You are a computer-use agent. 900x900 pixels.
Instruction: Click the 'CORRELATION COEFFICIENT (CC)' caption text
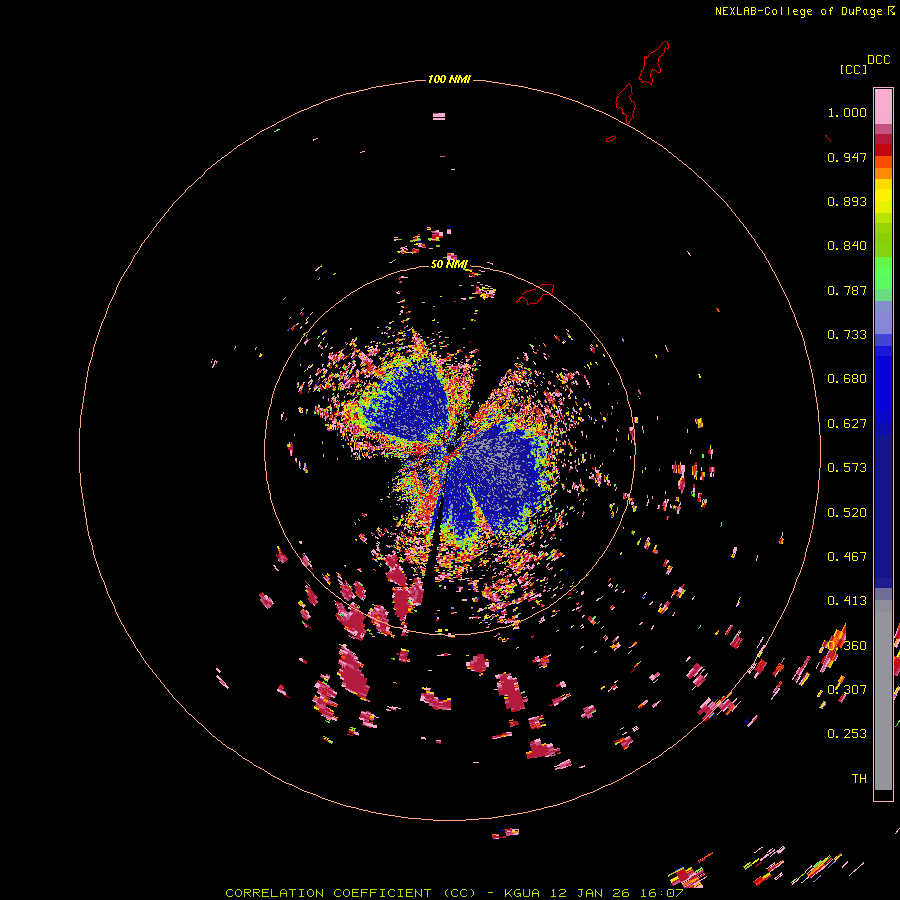pyautogui.click(x=351, y=893)
